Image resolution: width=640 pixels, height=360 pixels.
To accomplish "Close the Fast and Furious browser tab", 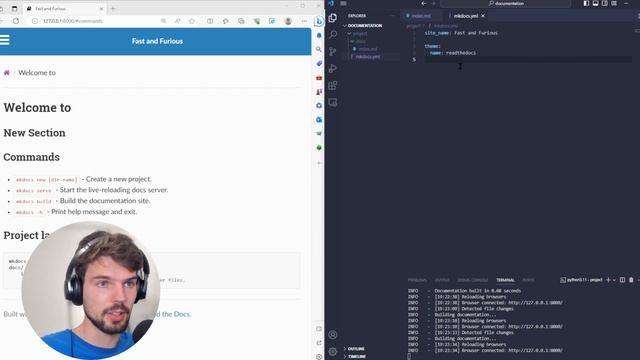I will (101, 8).
